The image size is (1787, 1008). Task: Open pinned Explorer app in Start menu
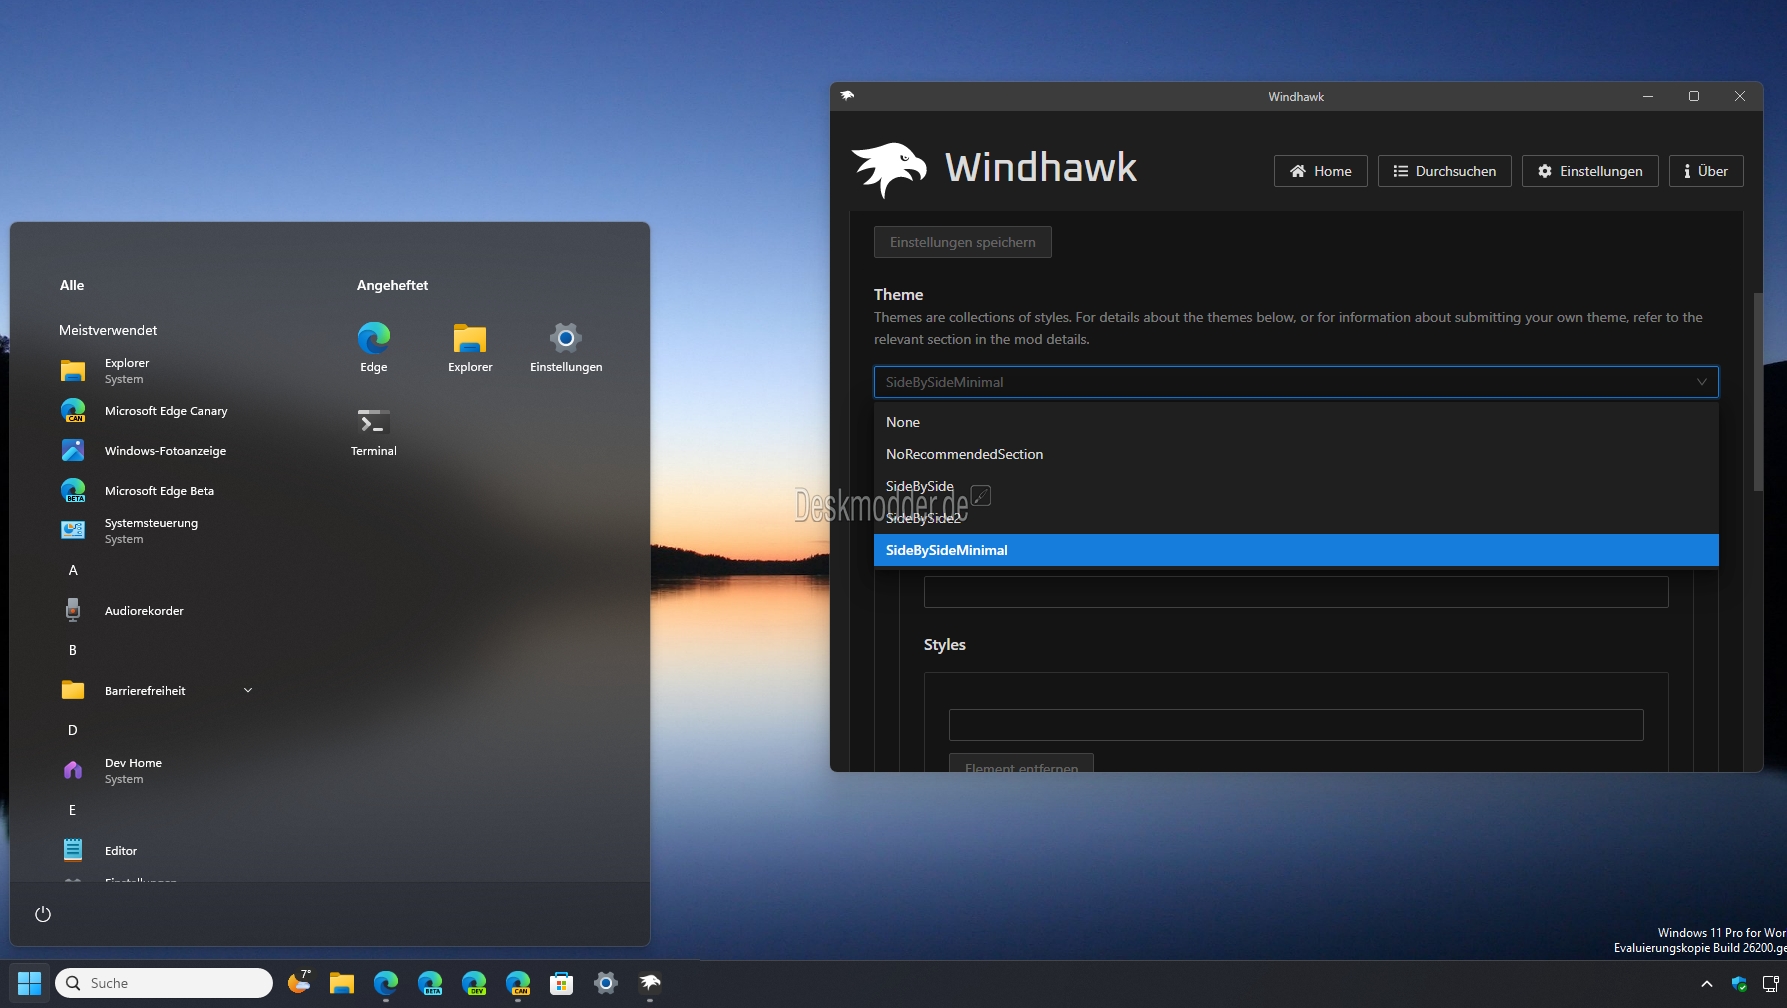point(470,347)
